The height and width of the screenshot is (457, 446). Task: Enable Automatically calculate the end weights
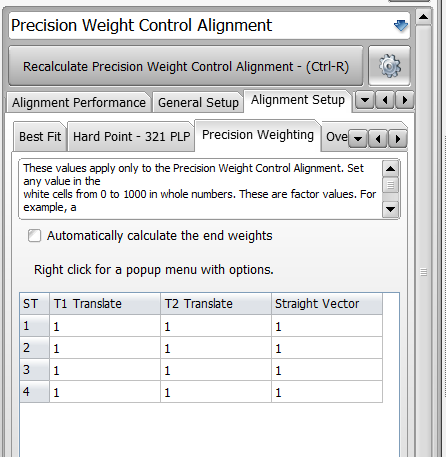[x=35, y=236]
